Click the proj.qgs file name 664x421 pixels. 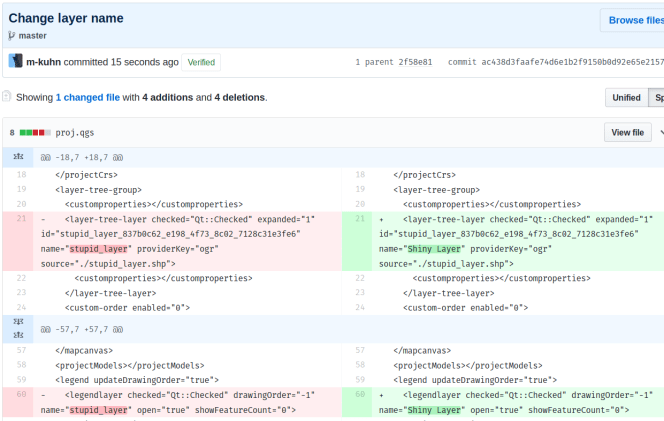pos(75,133)
